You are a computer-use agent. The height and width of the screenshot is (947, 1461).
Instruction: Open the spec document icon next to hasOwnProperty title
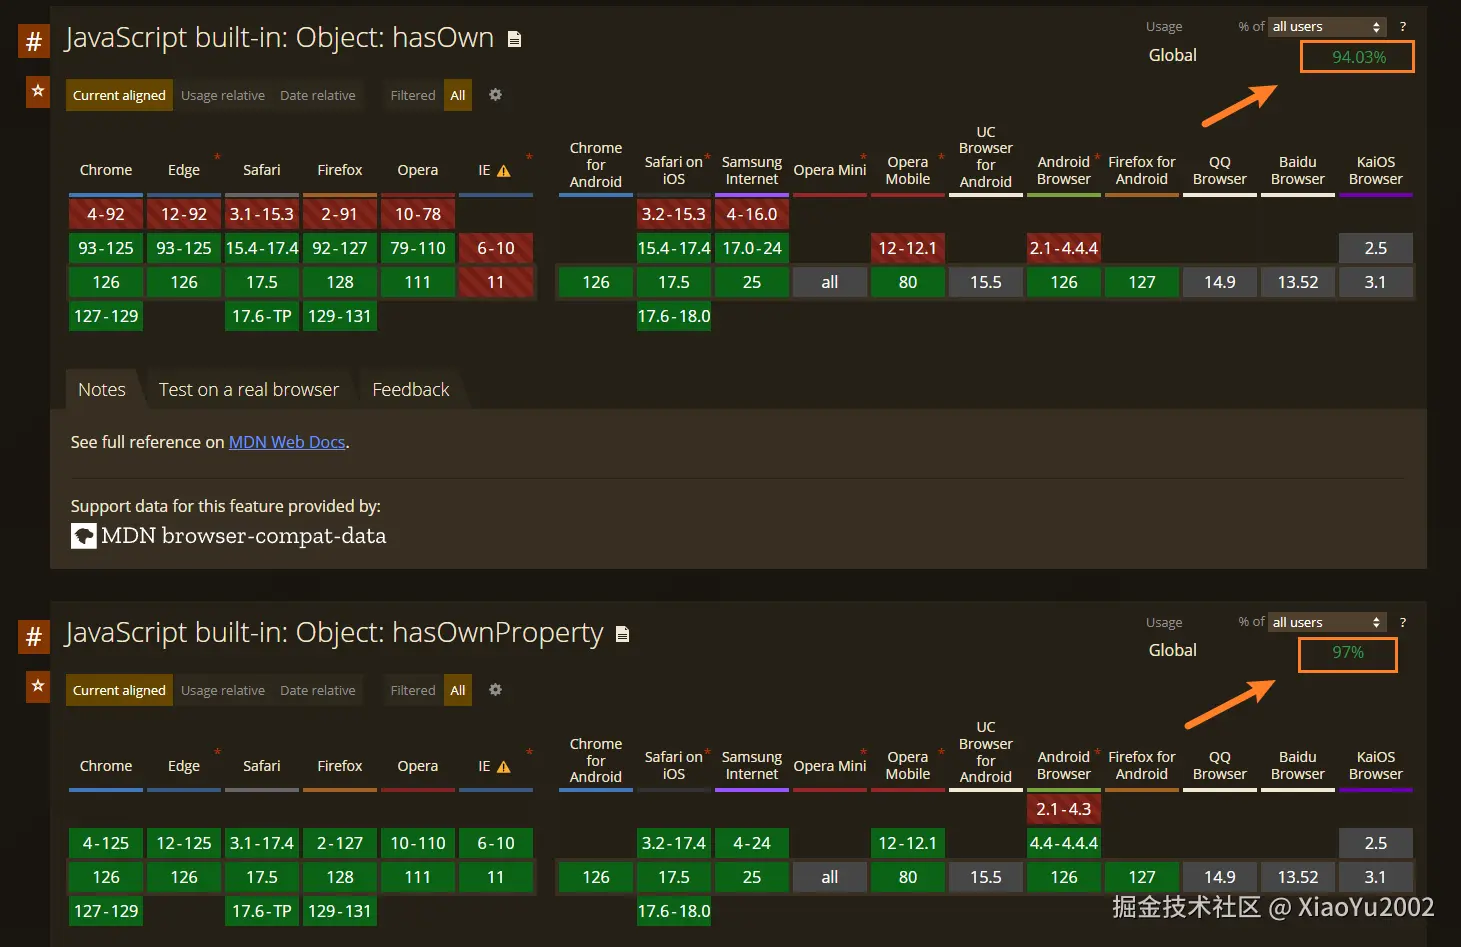[x=622, y=634]
